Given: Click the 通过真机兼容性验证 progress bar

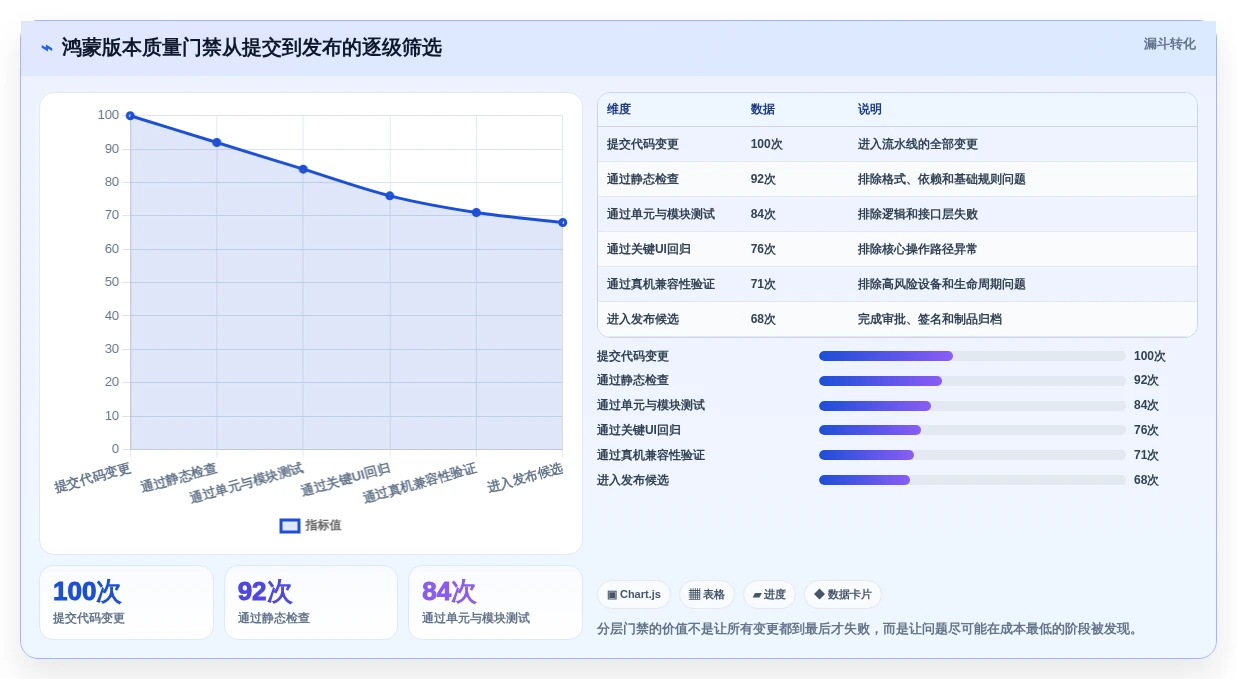Looking at the screenshot, I should pos(972,455).
